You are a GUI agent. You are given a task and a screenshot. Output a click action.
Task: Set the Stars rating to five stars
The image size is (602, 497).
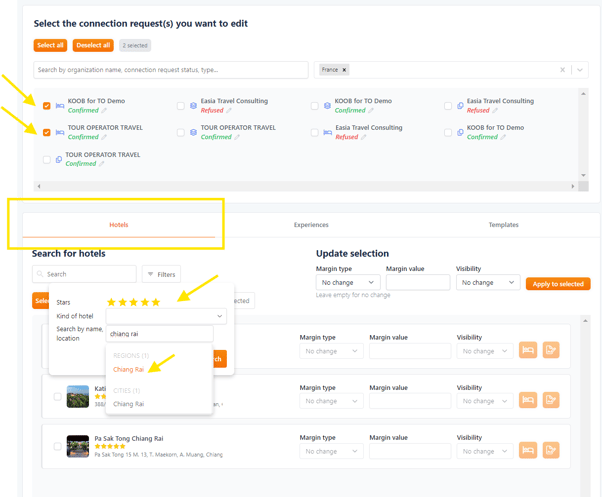(x=155, y=301)
